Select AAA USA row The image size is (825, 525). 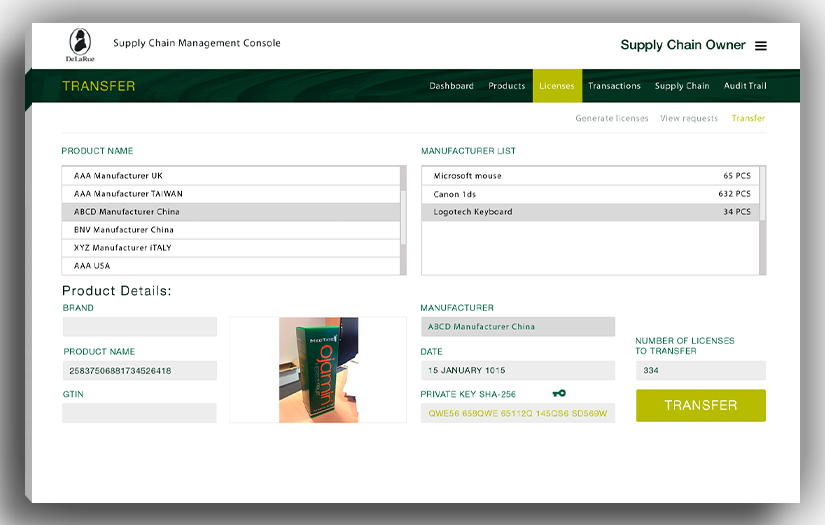(x=231, y=266)
